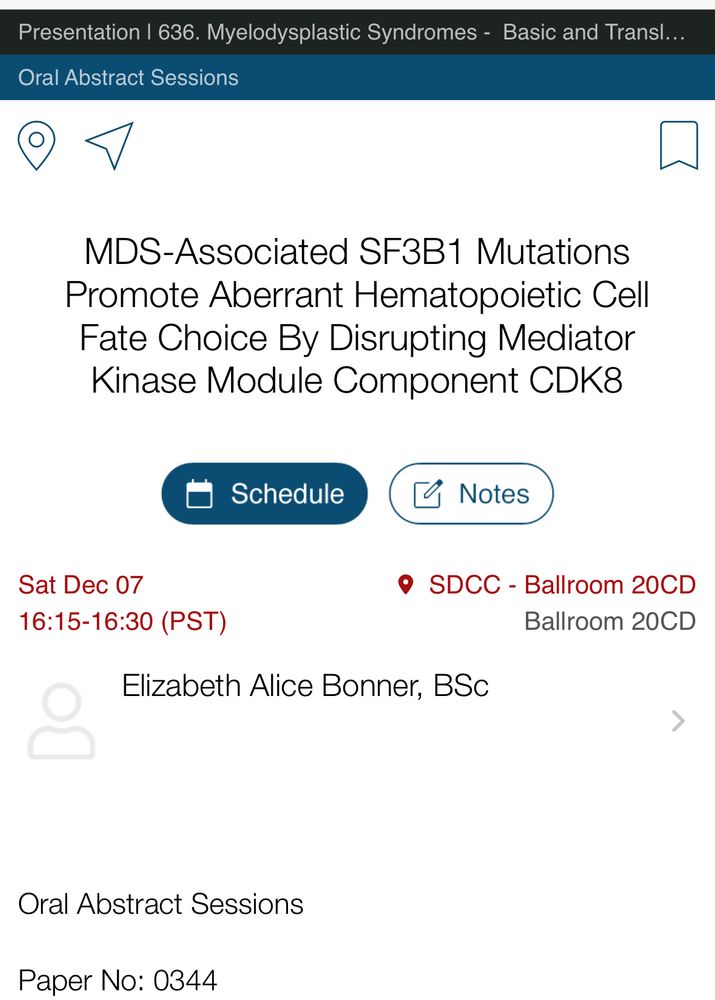This screenshot has width=715, height=1000.
Task: Open the Notes button
Action: click(x=471, y=494)
